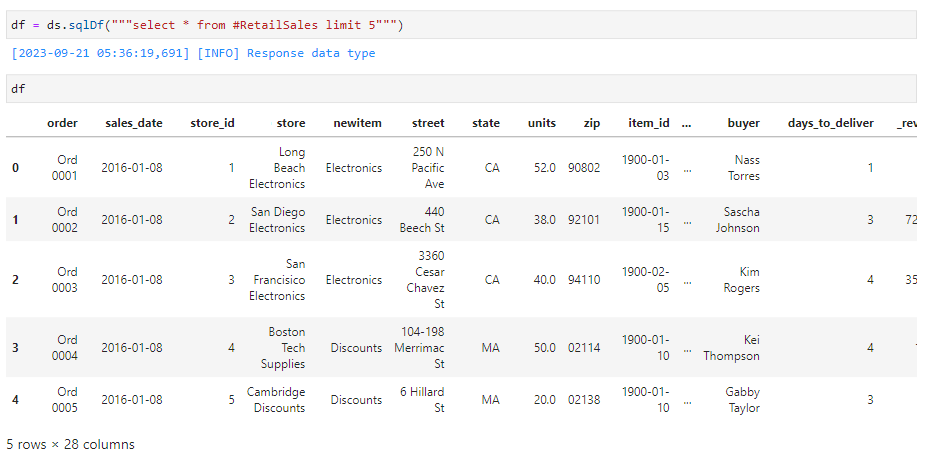
Task: Click the INFO Response data type log line
Action: [x=190, y=53]
